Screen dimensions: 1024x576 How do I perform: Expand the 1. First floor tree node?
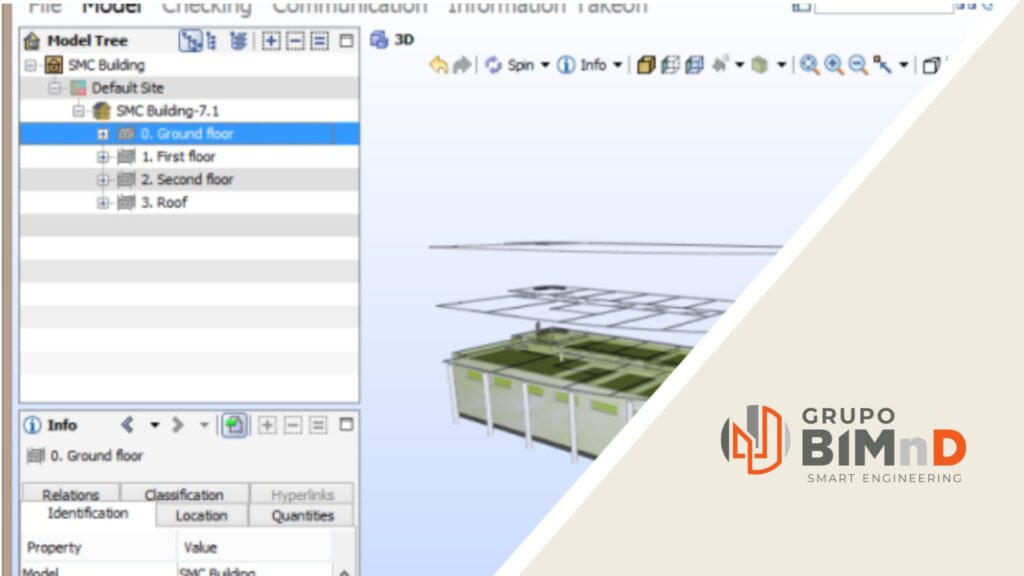[x=102, y=157]
